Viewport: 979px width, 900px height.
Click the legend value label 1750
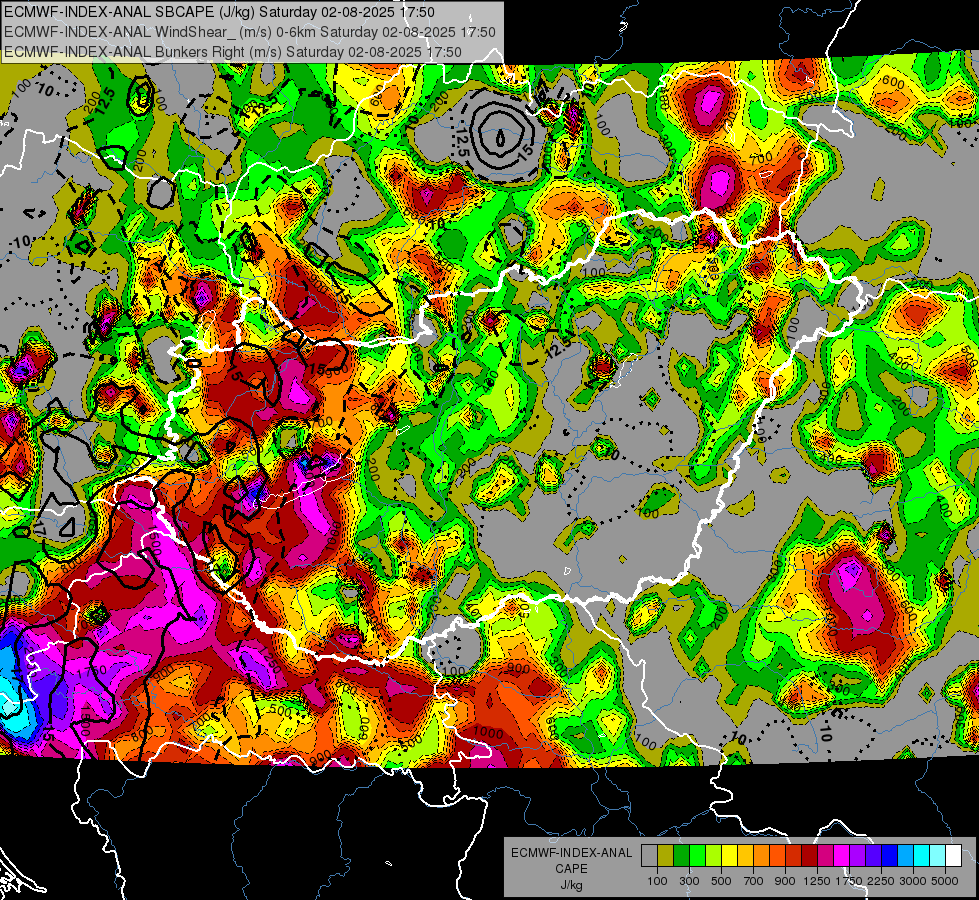coord(849,881)
